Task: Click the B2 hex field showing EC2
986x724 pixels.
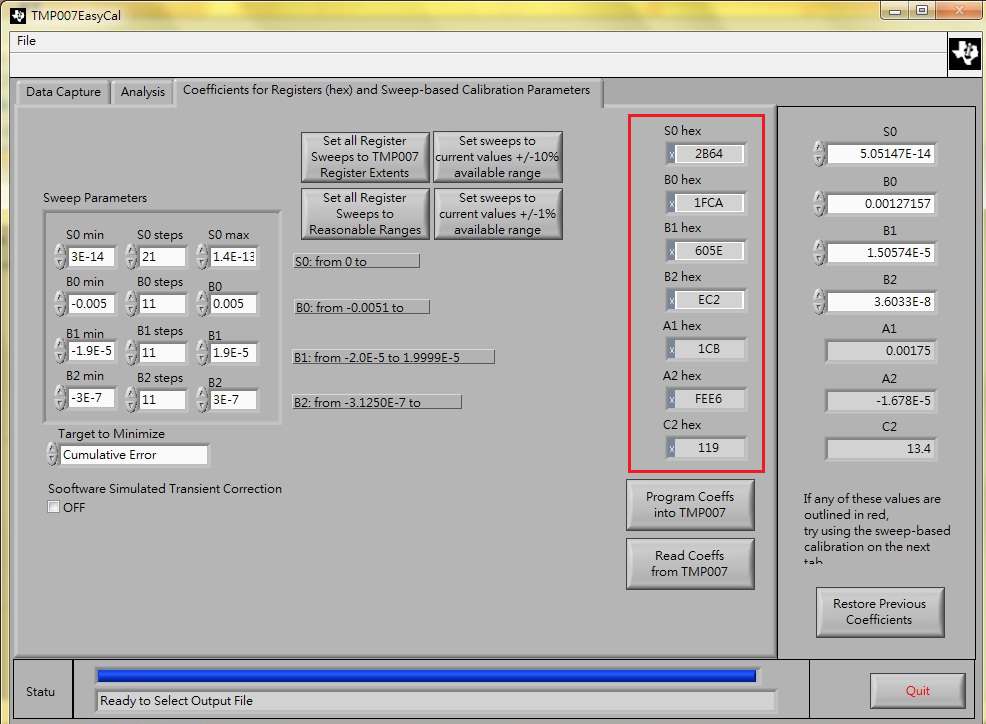Action: pyautogui.click(x=709, y=300)
